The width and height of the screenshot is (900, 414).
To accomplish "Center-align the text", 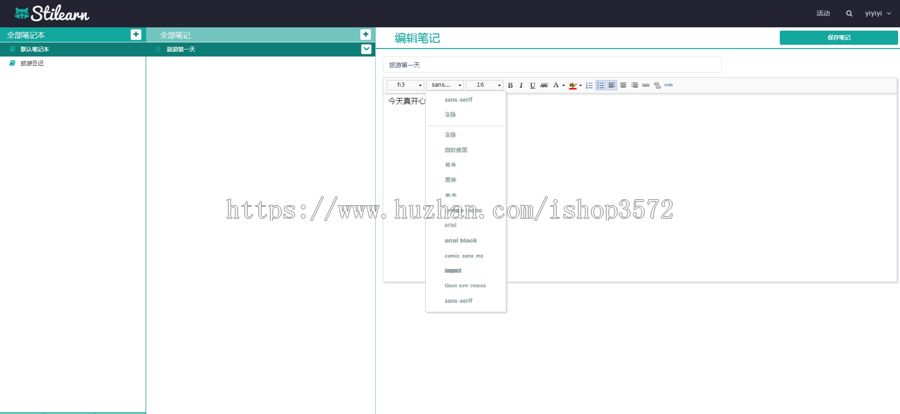I will click(x=623, y=85).
